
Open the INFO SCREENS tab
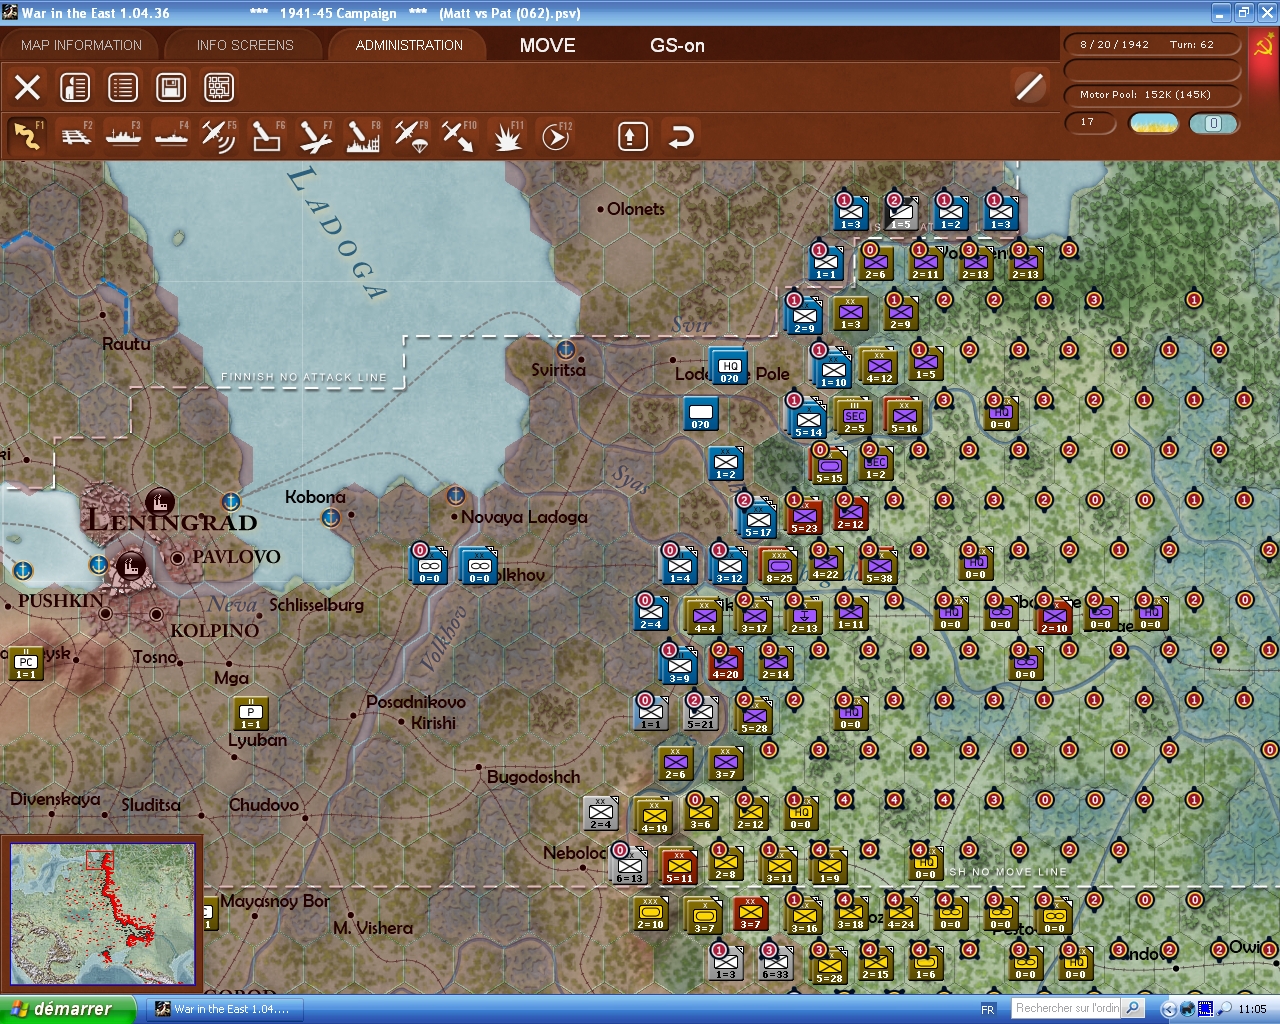coord(245,45)
